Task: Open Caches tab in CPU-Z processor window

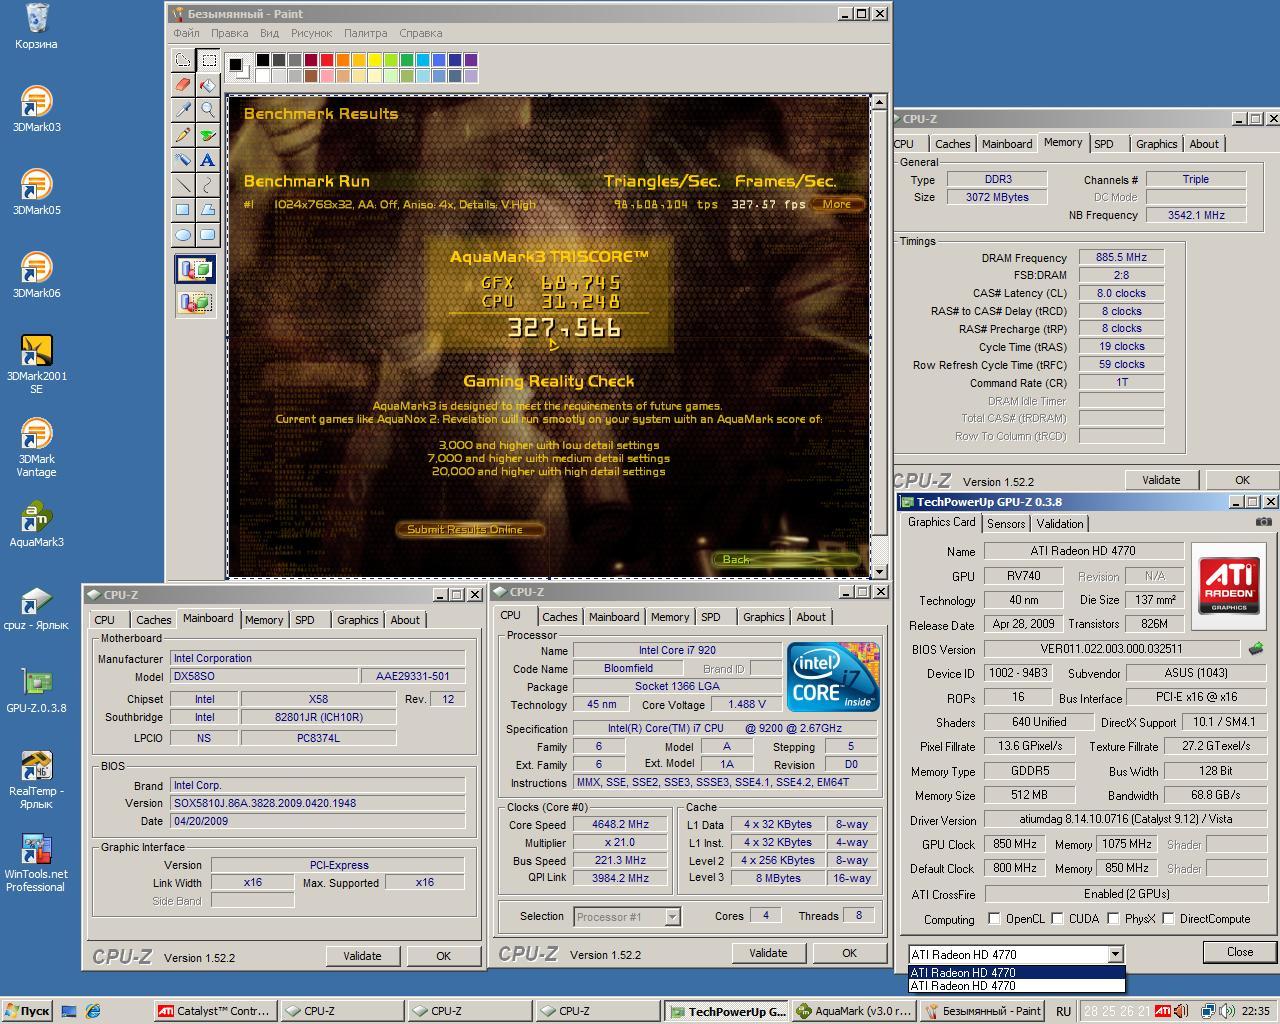Action: tap(560, 617)
